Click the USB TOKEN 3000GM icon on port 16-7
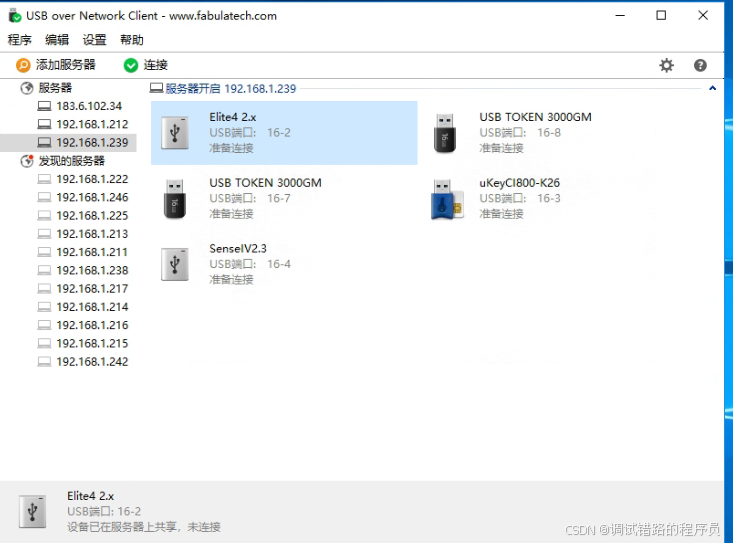733x543 pixels. (x=174, y=199)
